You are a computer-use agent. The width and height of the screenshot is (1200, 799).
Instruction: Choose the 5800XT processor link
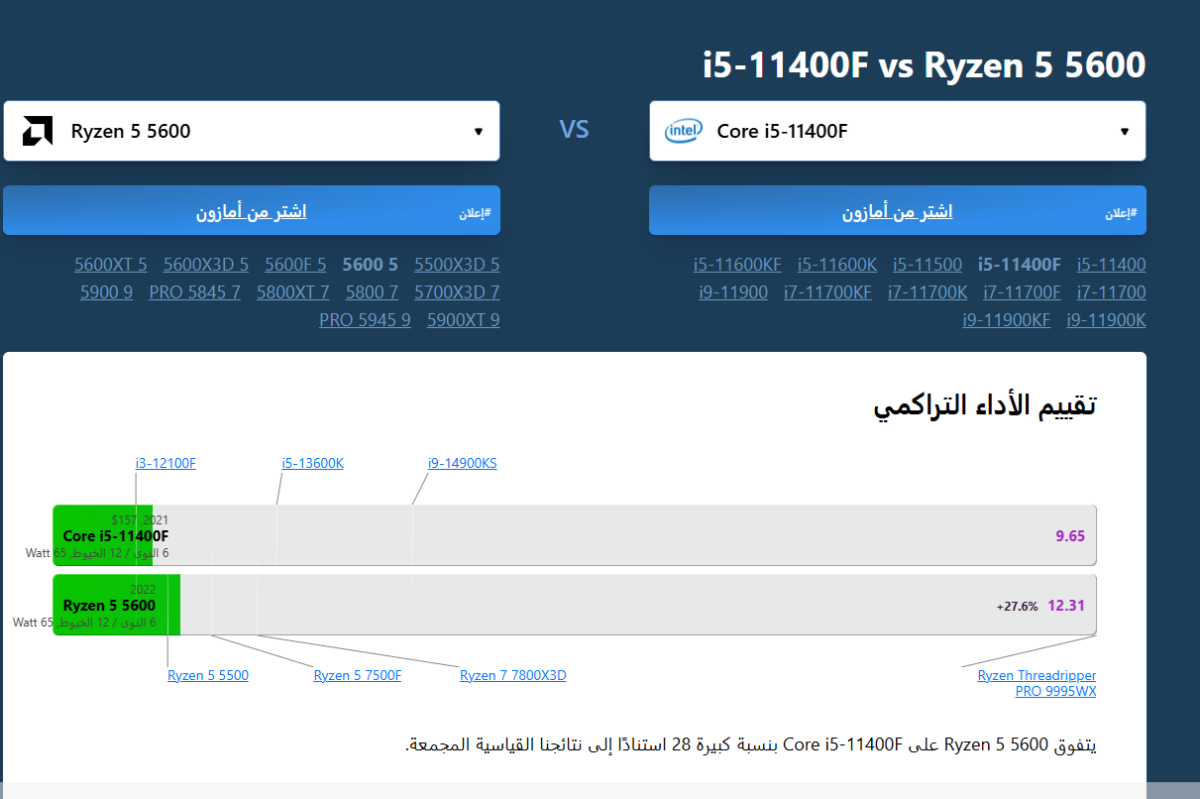[293, 292]
